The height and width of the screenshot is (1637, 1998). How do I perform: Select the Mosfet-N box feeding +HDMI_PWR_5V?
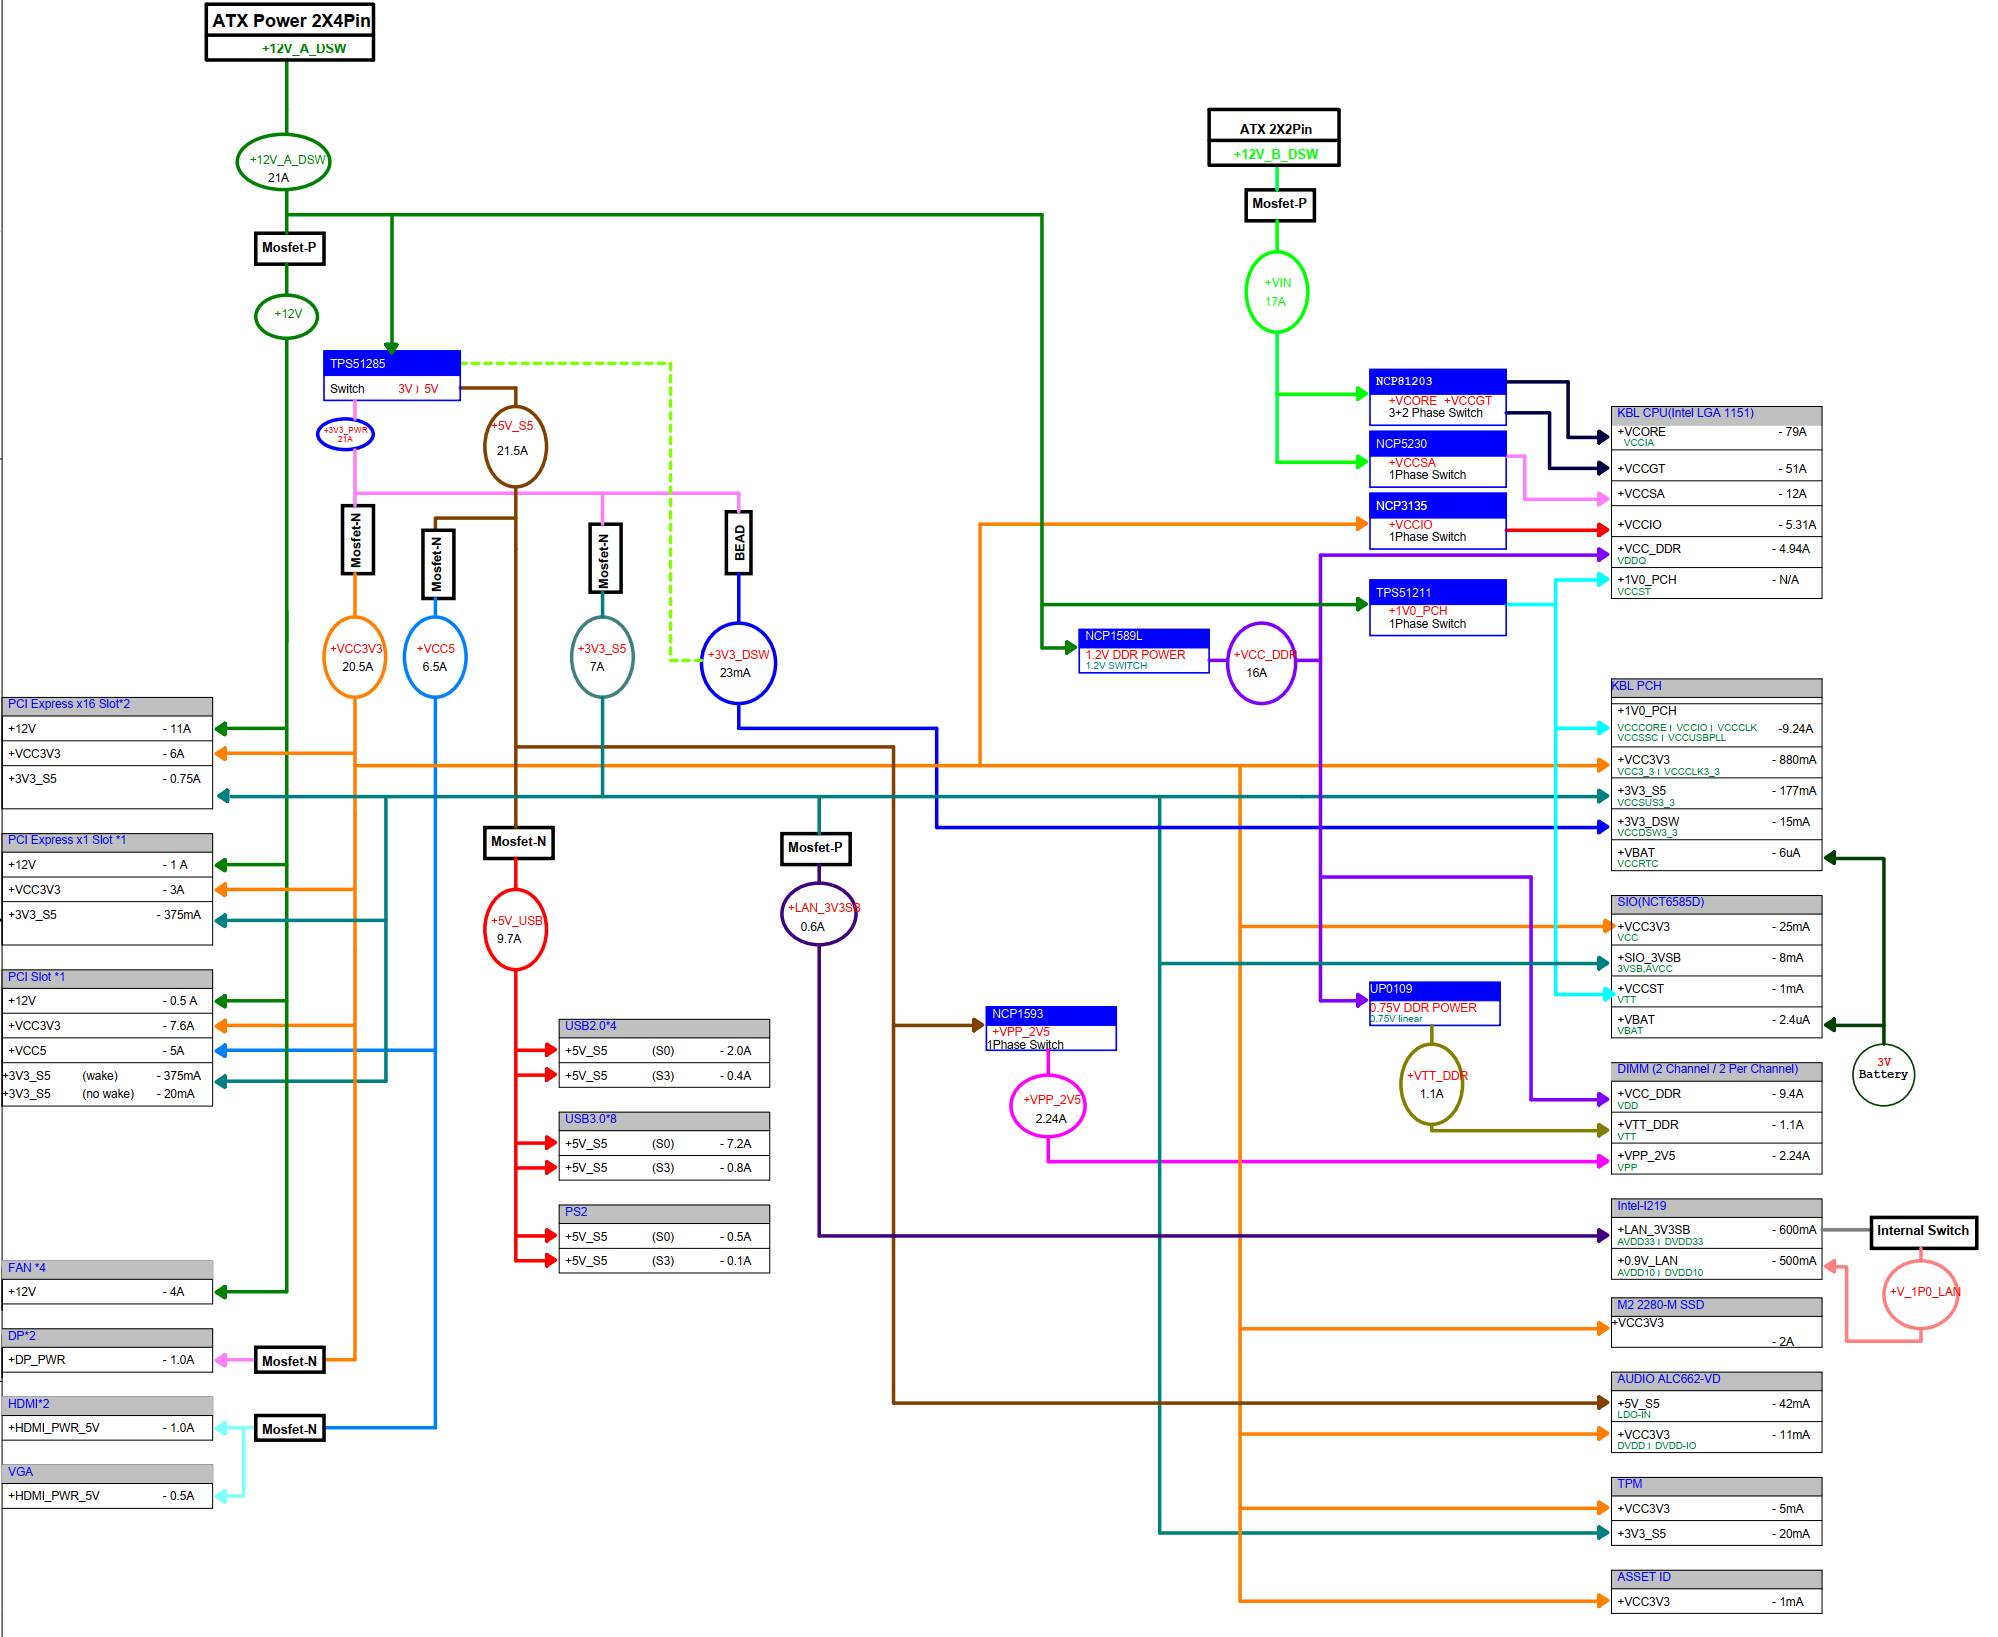coord(290,1428)
